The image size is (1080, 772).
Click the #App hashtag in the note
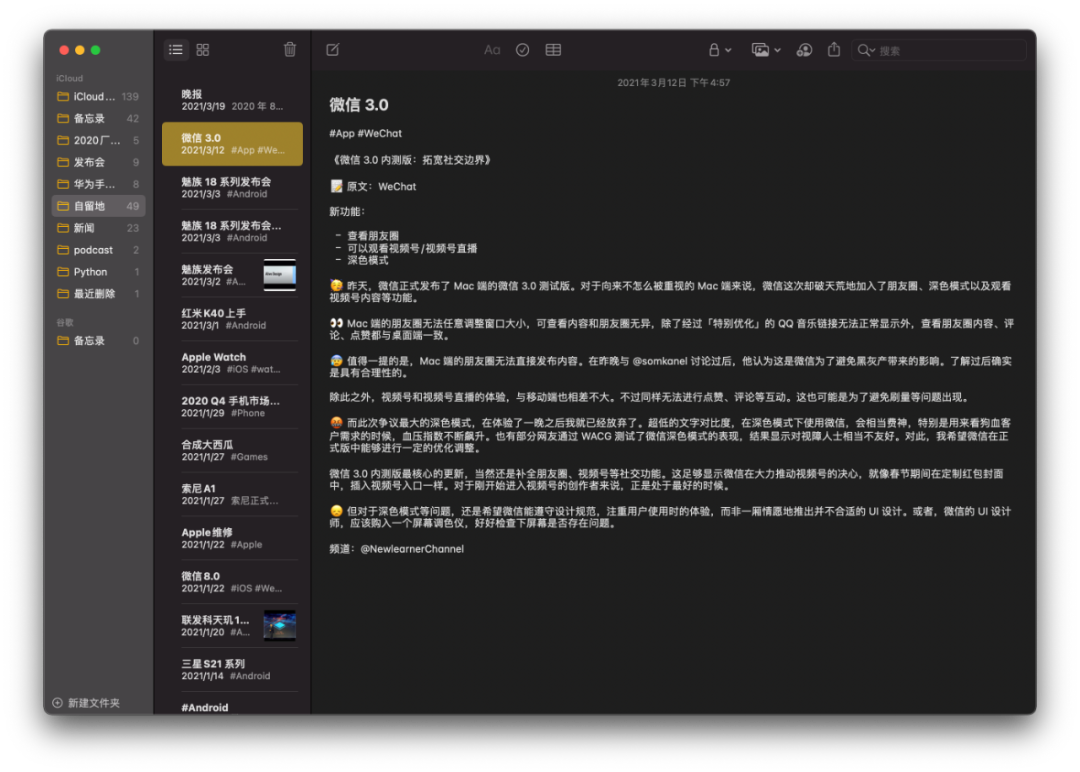tap(342, 134)
